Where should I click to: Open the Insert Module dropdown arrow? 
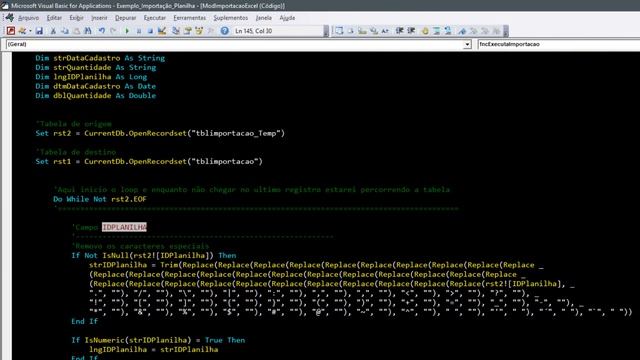(30, 31)
